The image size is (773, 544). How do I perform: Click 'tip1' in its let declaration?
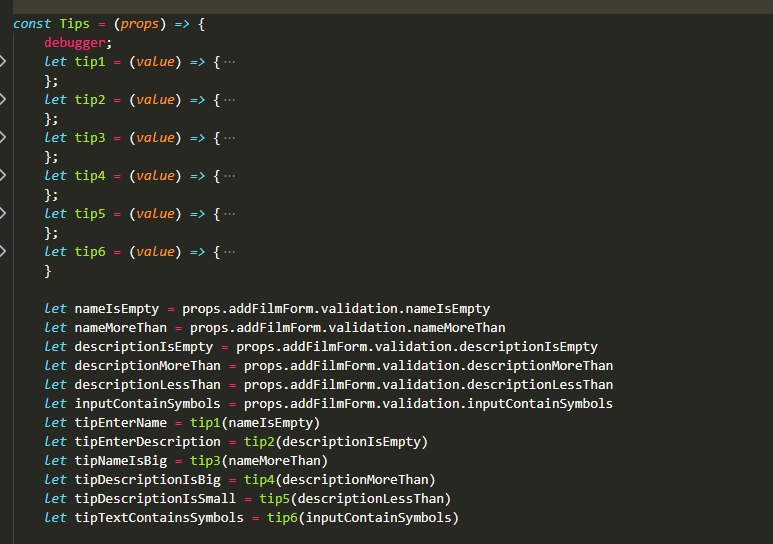(90, 62)
